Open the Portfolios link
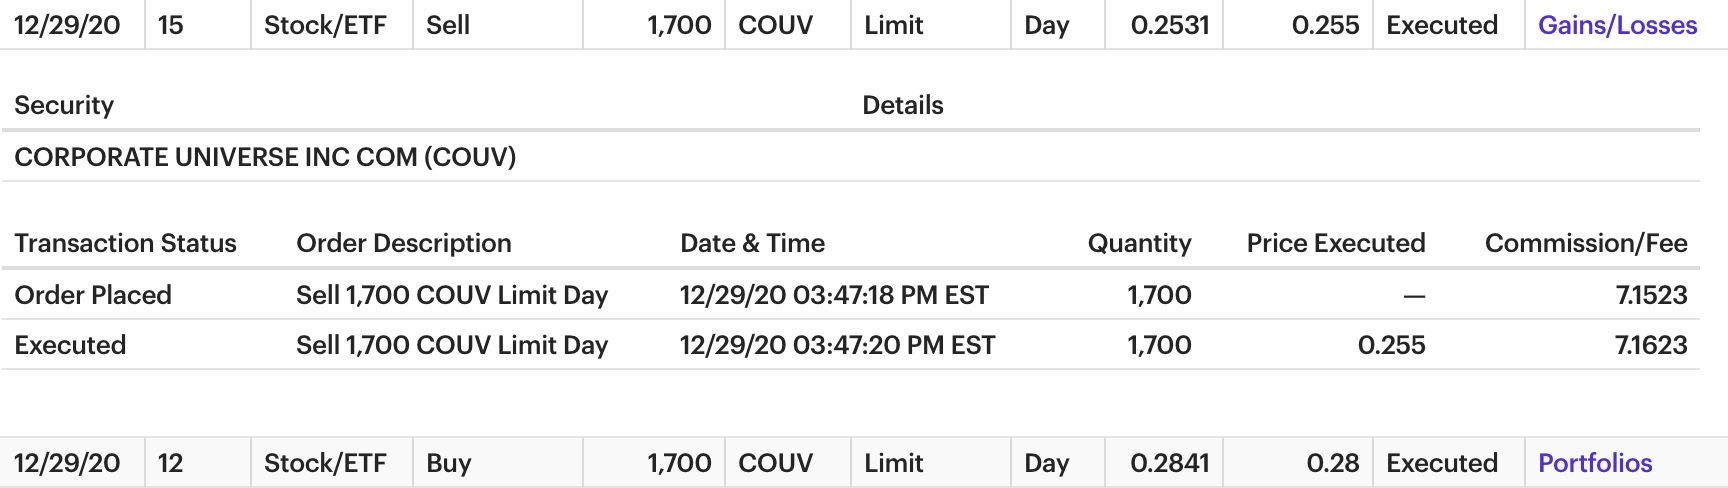 tap(1594, 463)
